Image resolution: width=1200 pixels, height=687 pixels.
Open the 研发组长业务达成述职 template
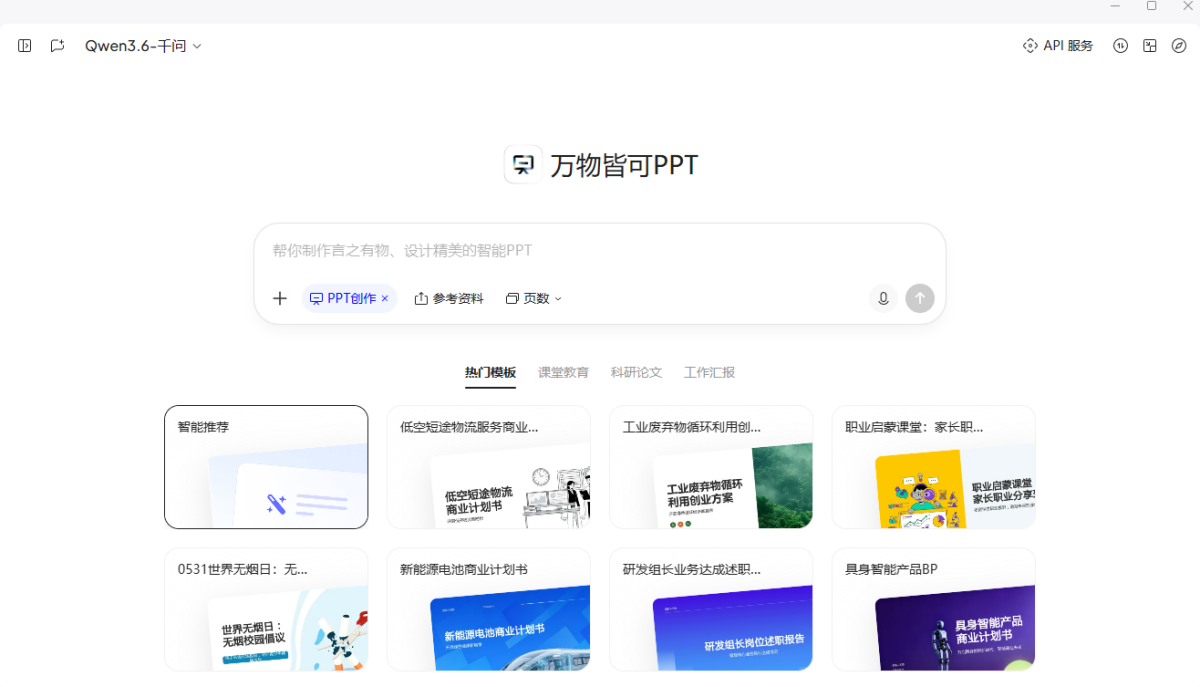(711, 609)
